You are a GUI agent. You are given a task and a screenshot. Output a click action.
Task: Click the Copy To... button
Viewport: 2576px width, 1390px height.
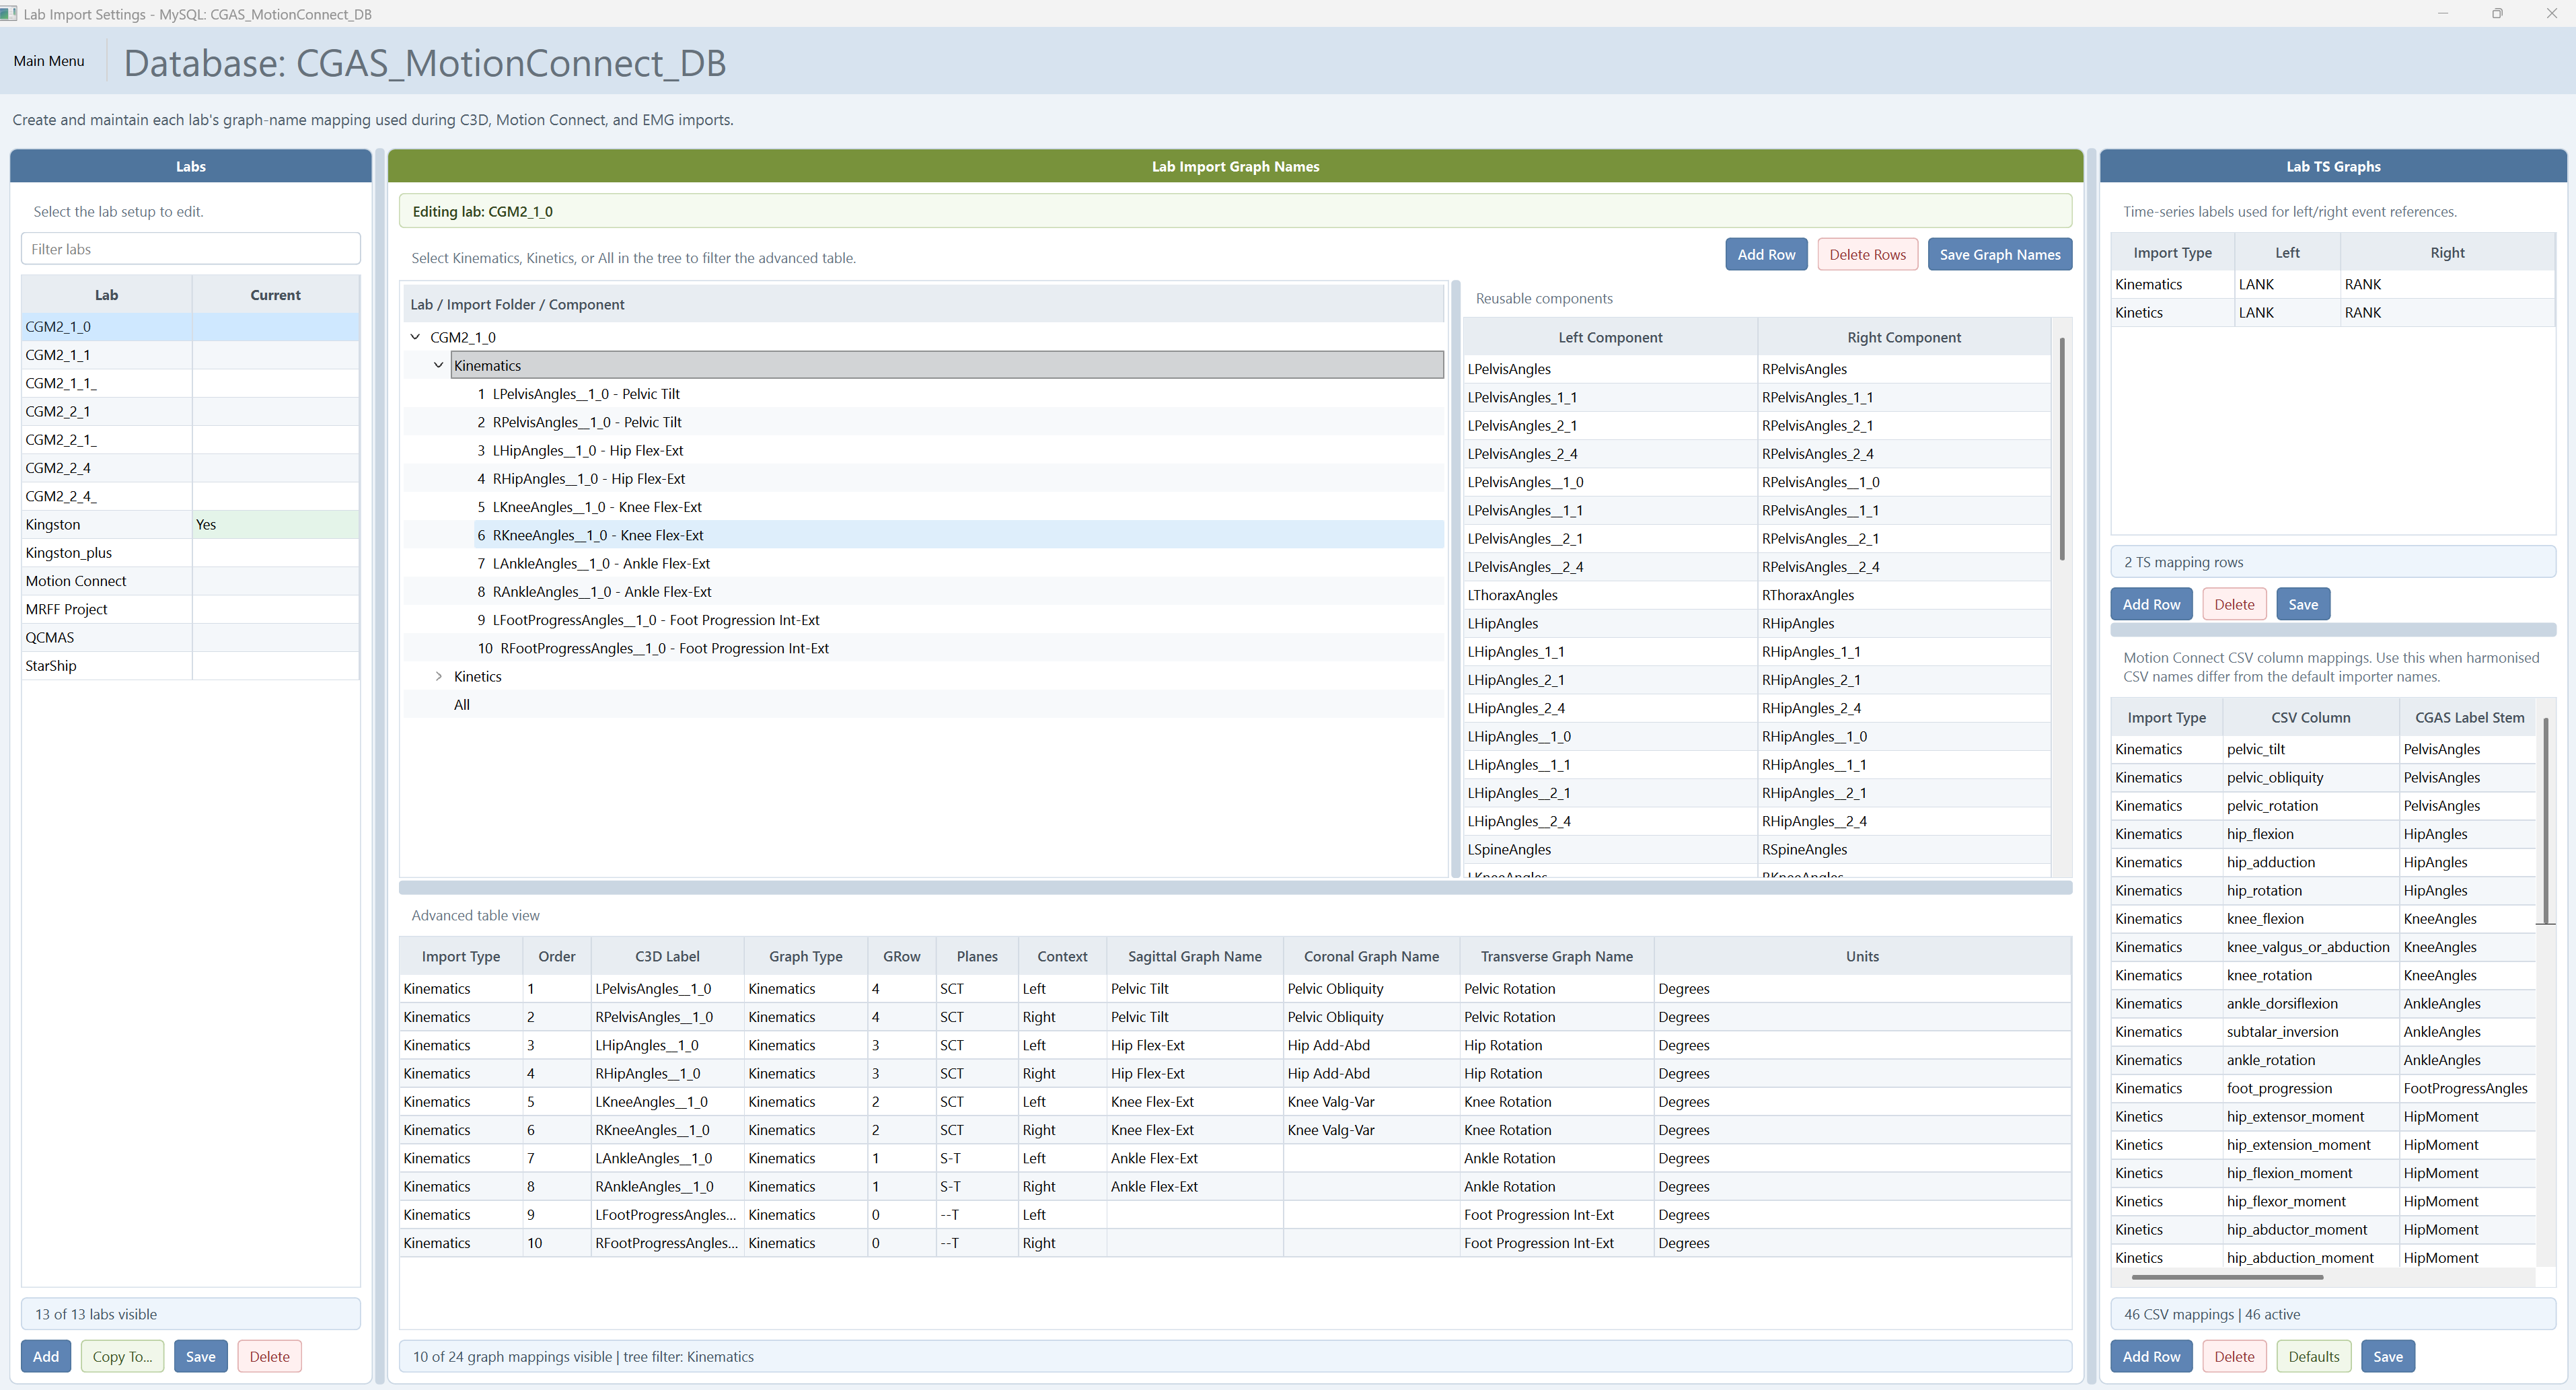[122, 1357]
